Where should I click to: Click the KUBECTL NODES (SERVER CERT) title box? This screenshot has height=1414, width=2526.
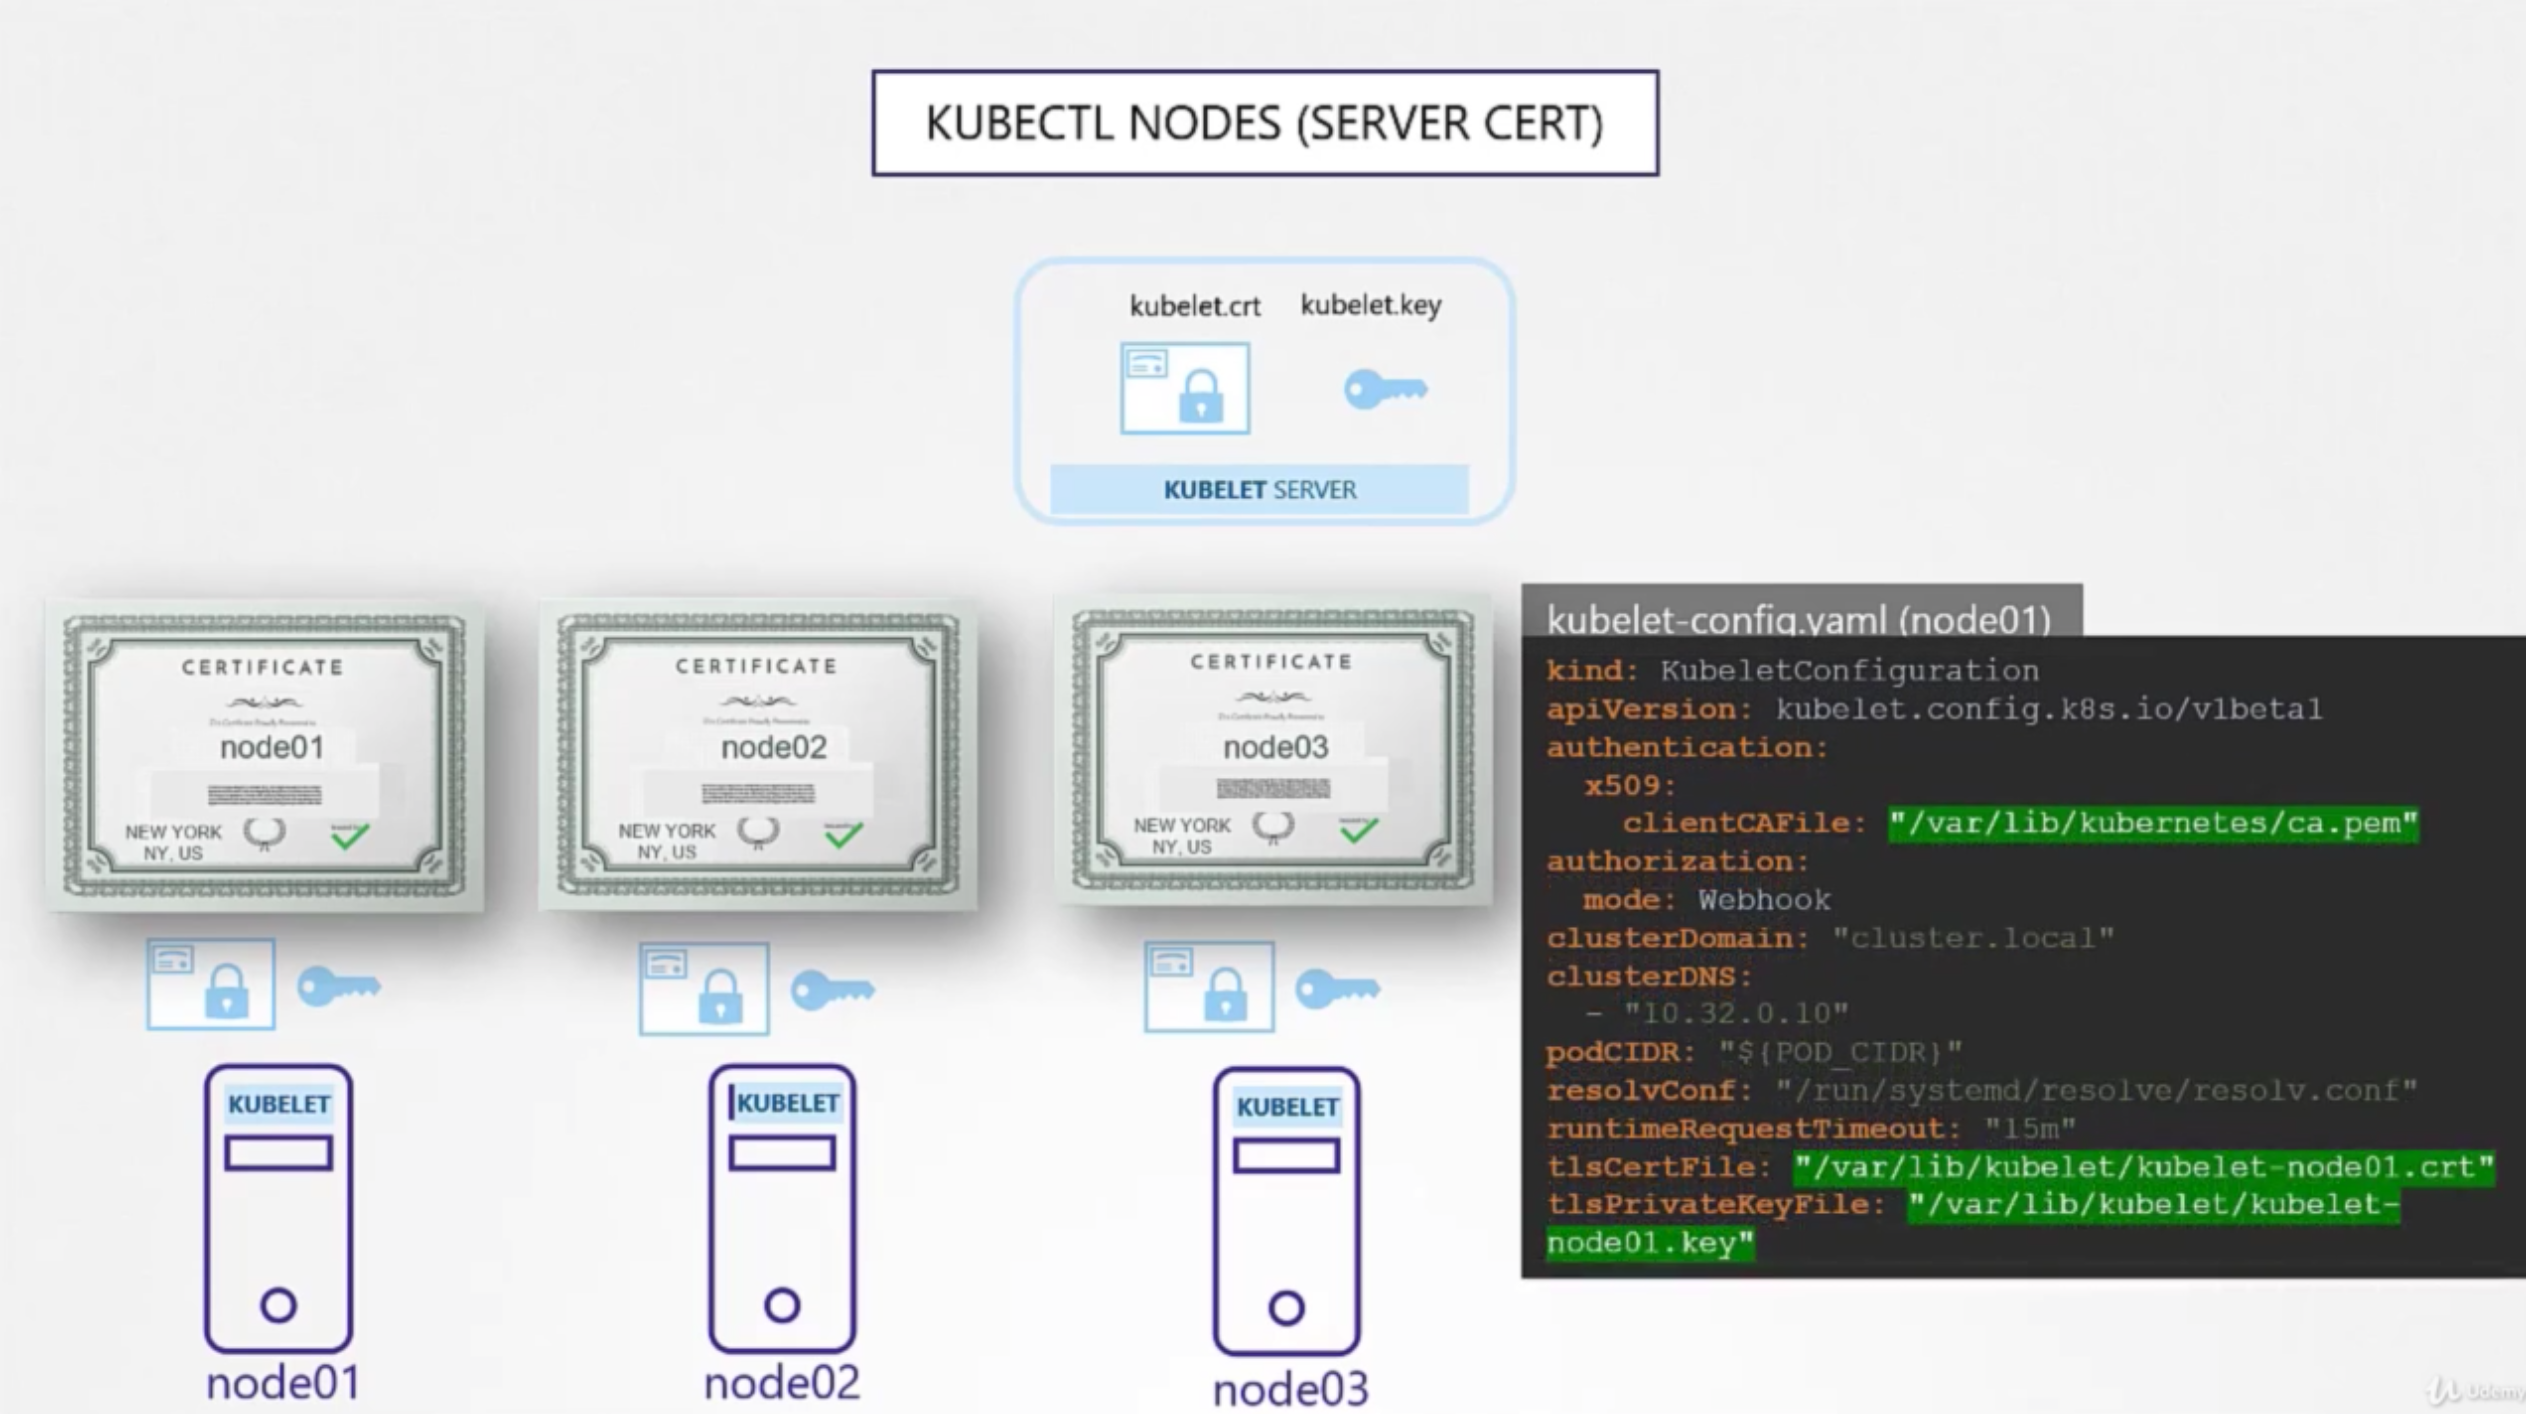pos(1264,123)
